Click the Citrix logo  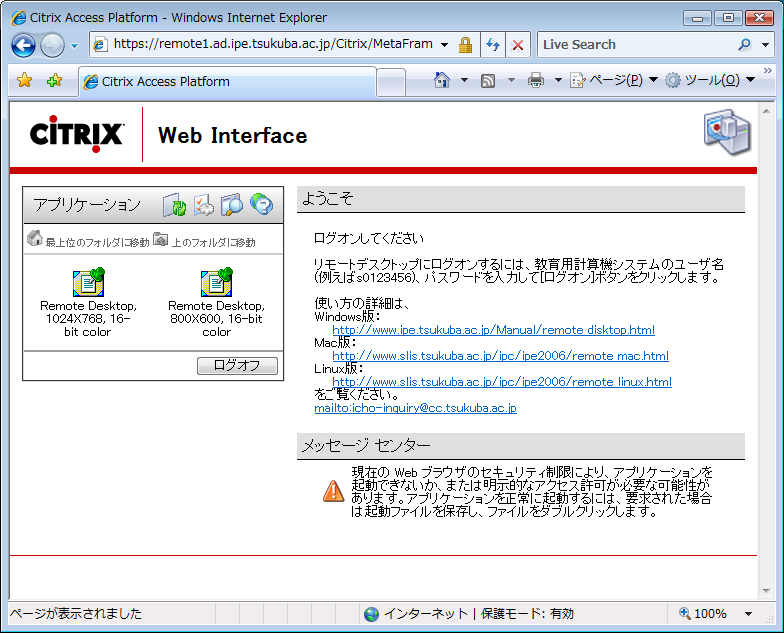click(x=76, y=134)
